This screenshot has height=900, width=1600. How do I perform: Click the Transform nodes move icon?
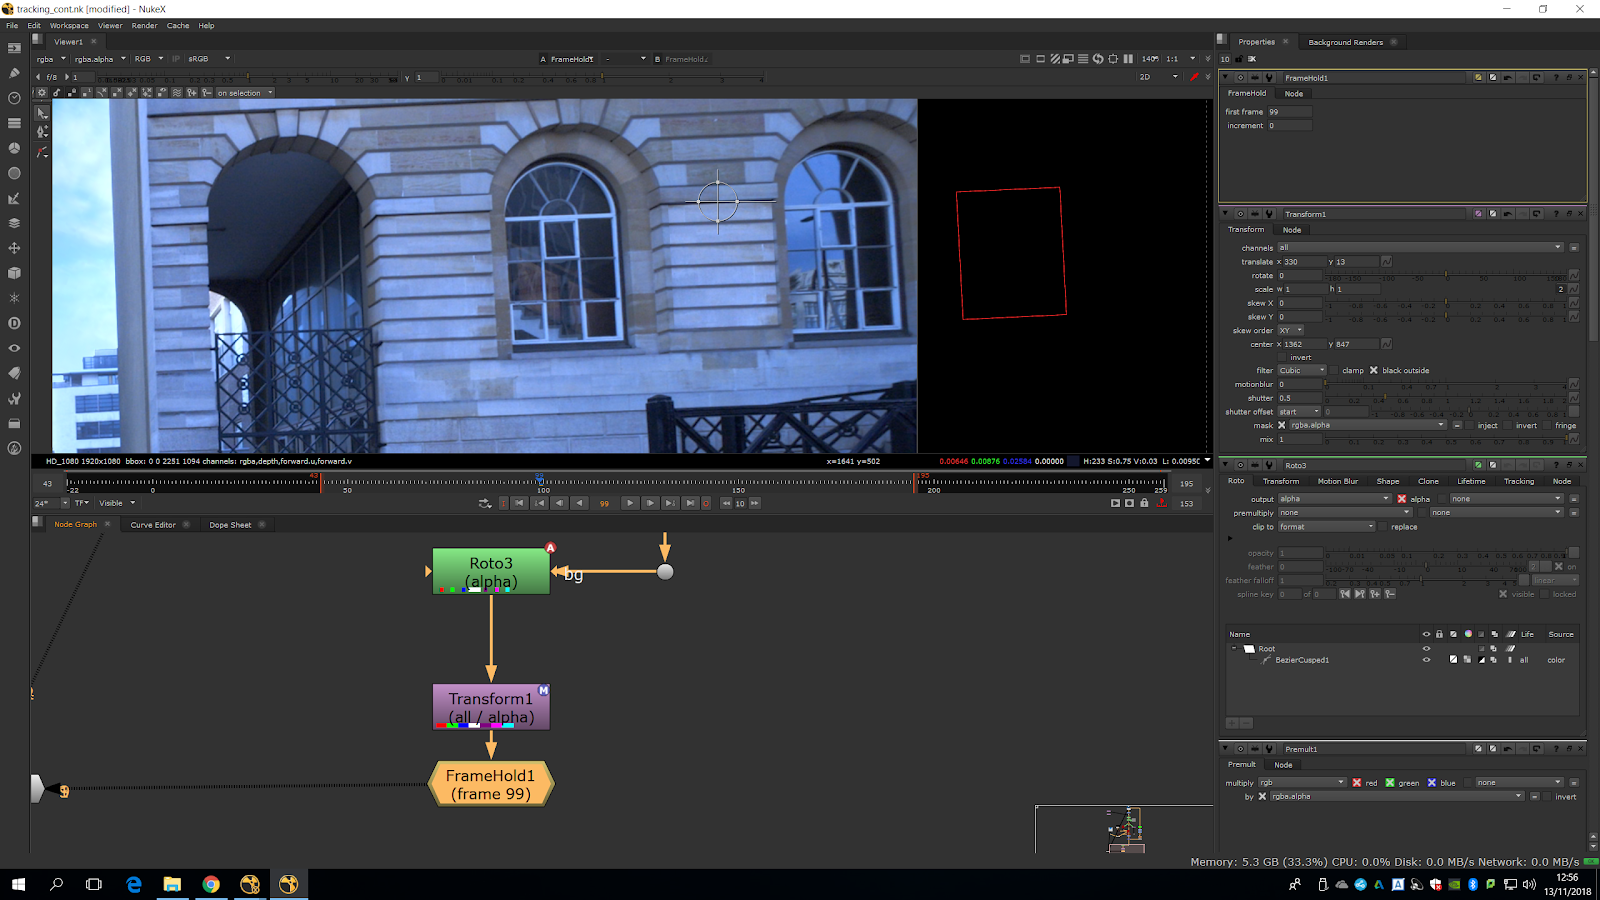click(14, 248)
